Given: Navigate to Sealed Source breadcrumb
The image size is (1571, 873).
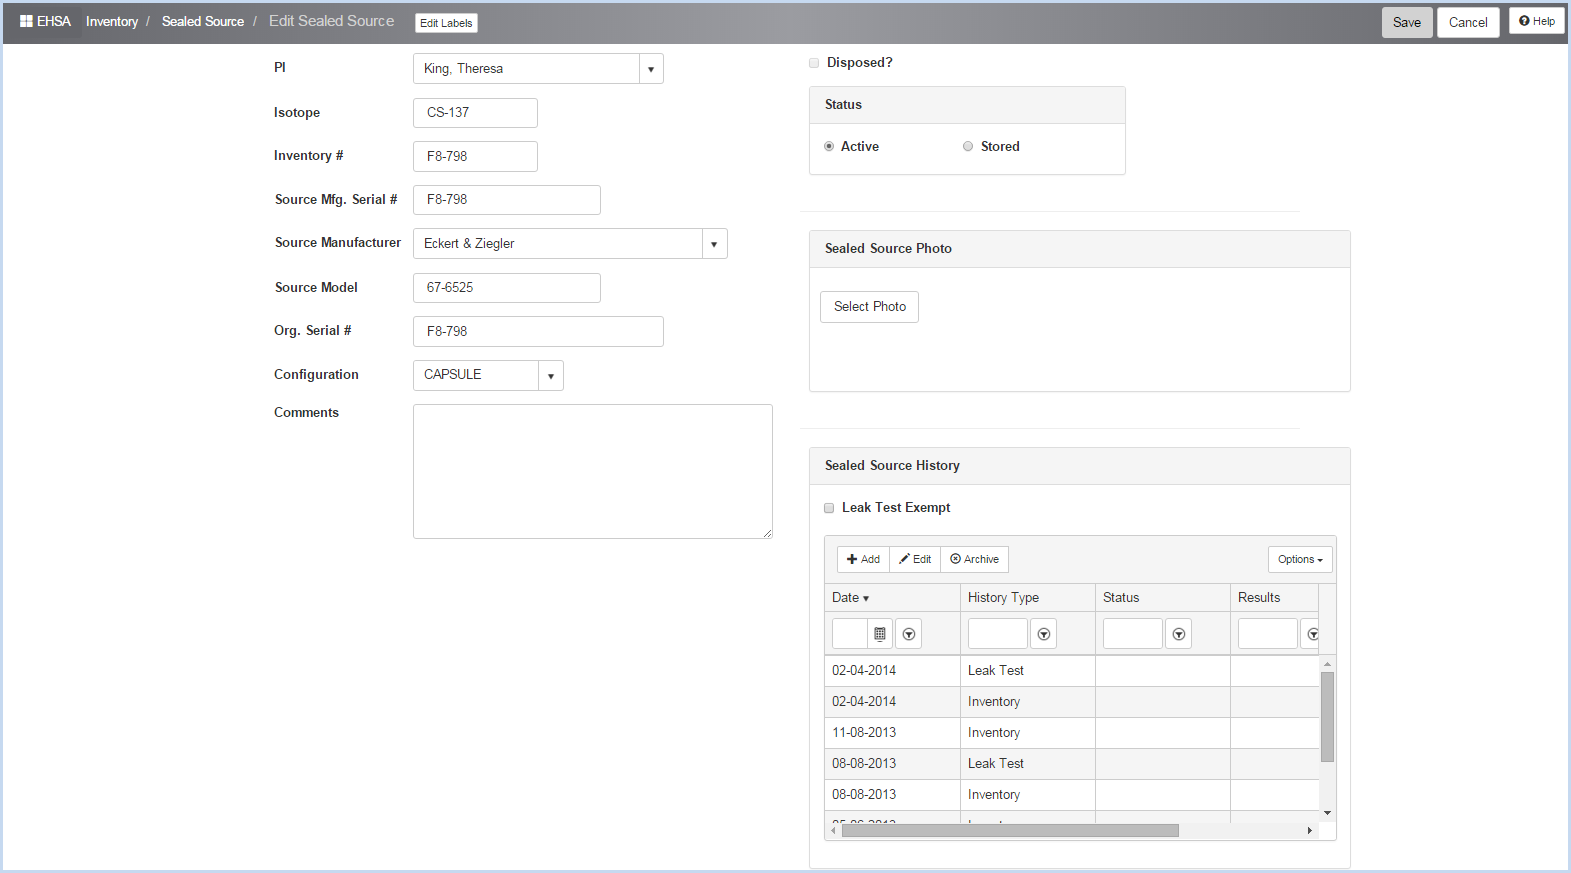Looking at the screenshot, I should [x=203, y=21].
